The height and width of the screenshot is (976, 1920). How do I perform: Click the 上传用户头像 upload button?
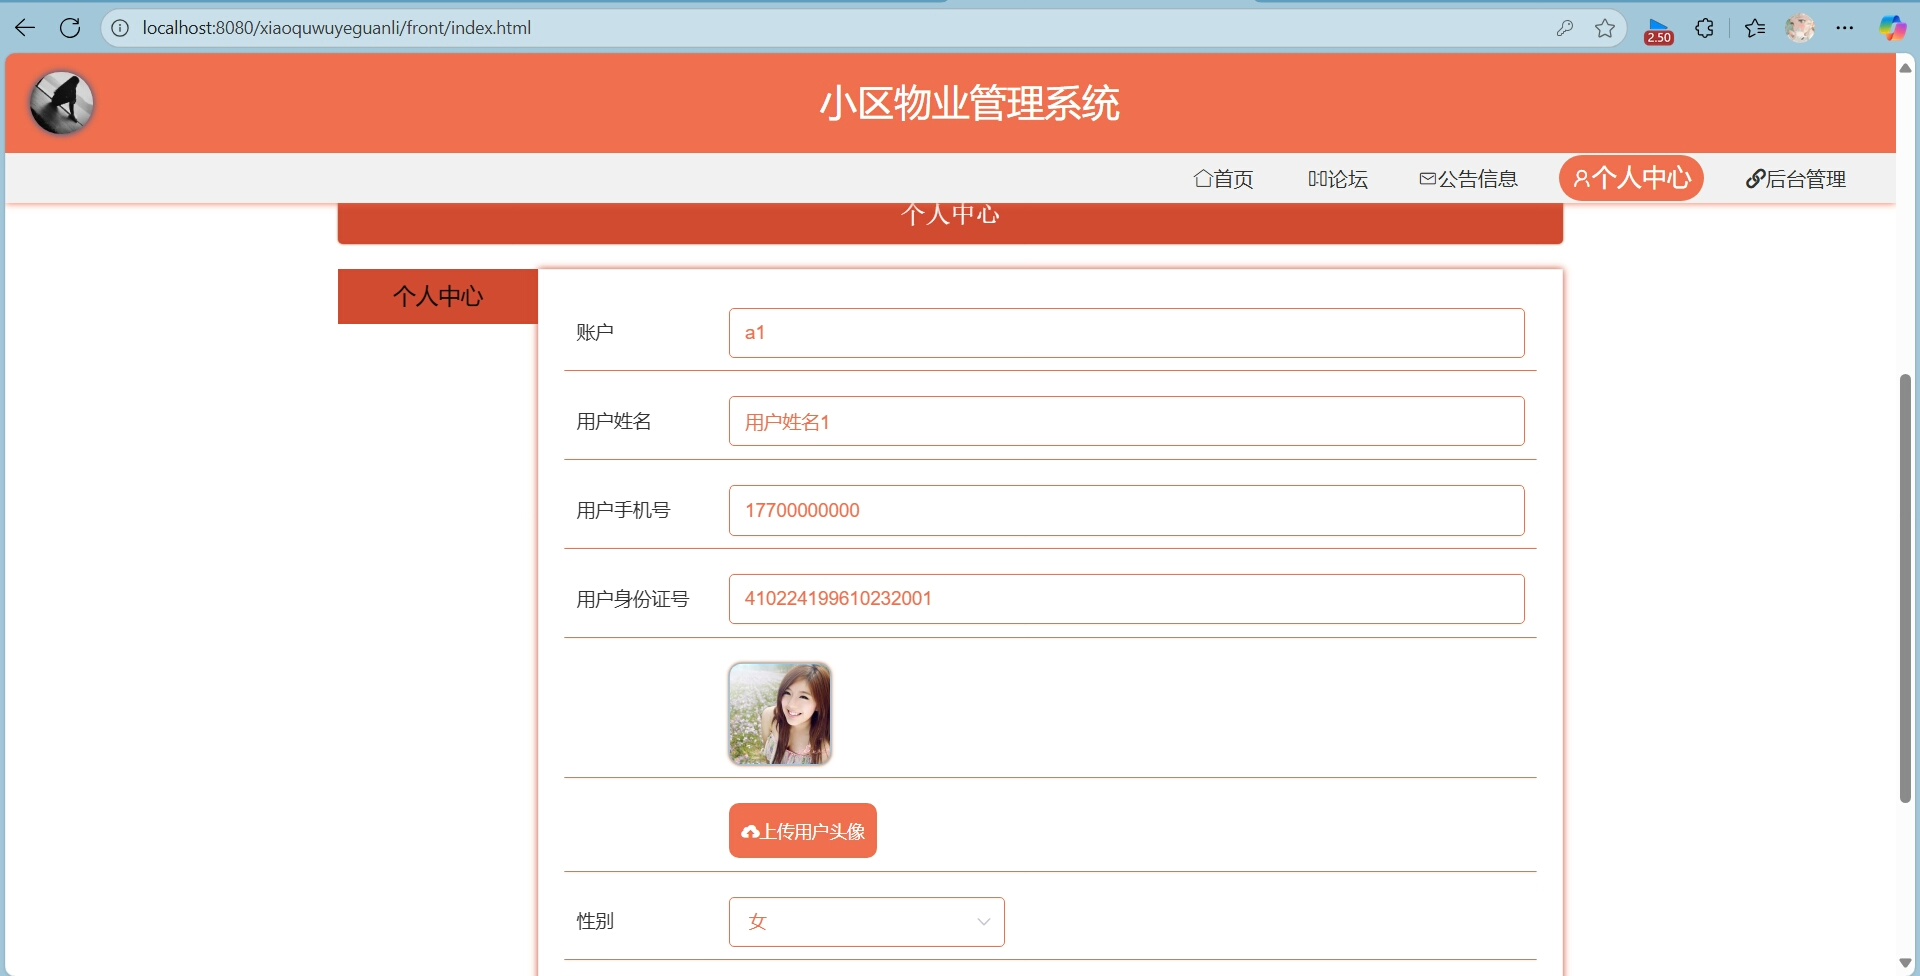803,831
